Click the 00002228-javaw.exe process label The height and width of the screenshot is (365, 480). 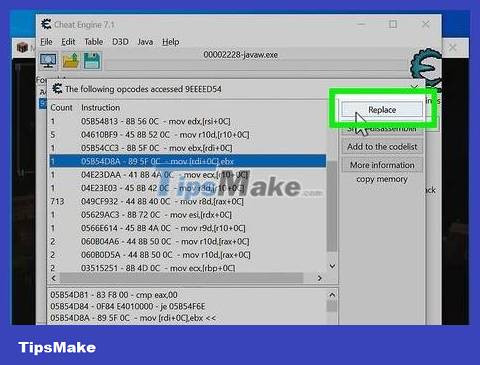(240, 55)
